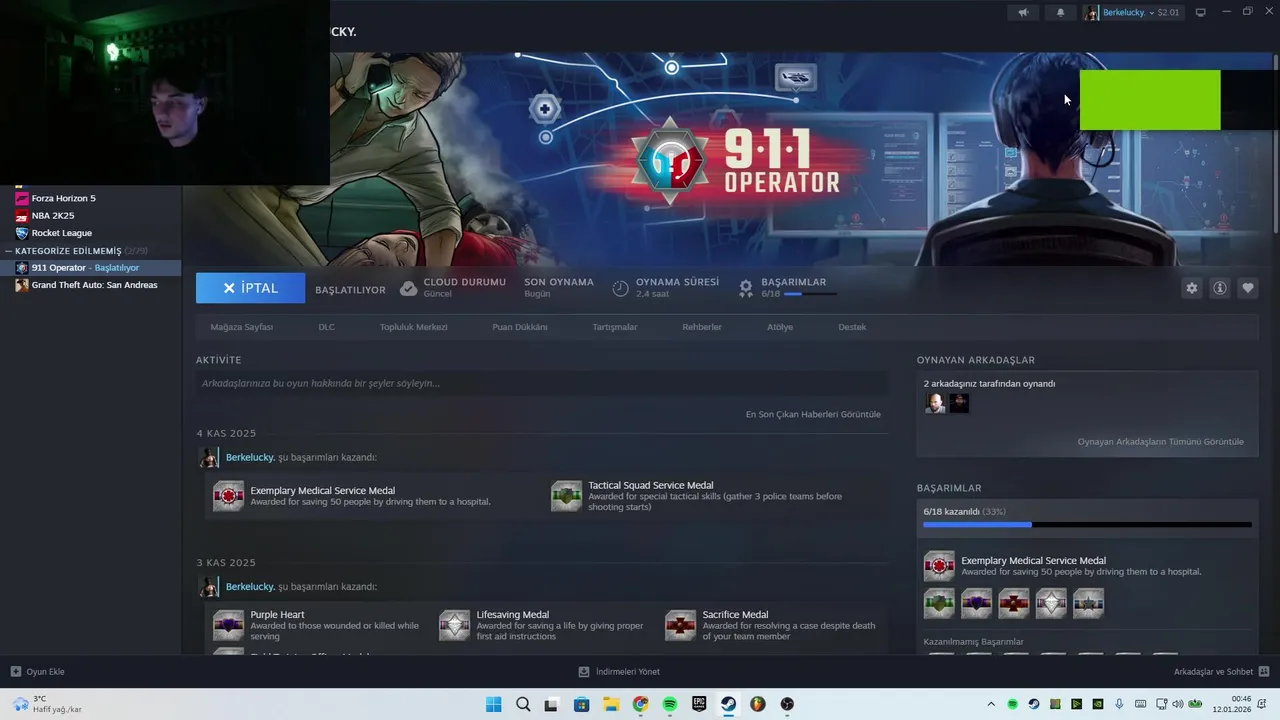Click SON OYNAMA Bugün stat

coord(559,288)
